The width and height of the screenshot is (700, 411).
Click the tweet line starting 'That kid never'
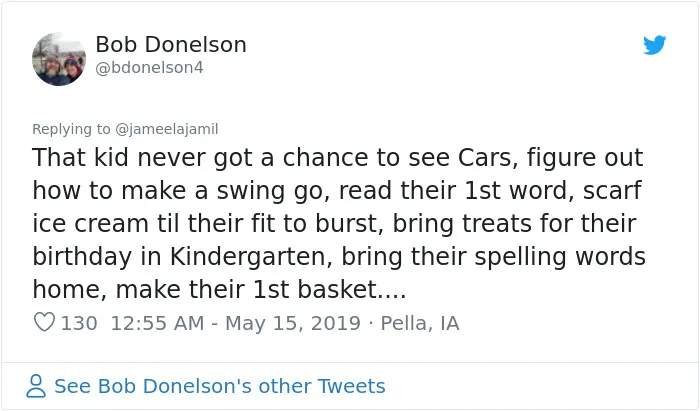pos(338,158)
